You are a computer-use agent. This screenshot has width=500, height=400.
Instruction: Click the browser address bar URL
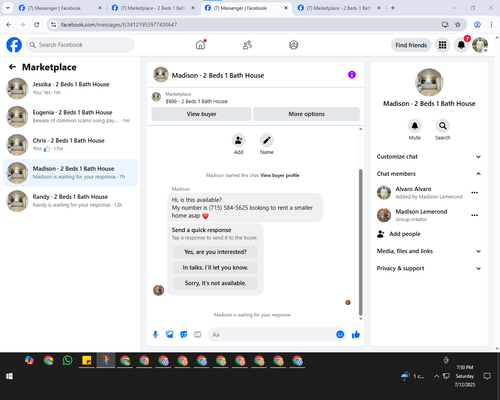coord(119,25)
